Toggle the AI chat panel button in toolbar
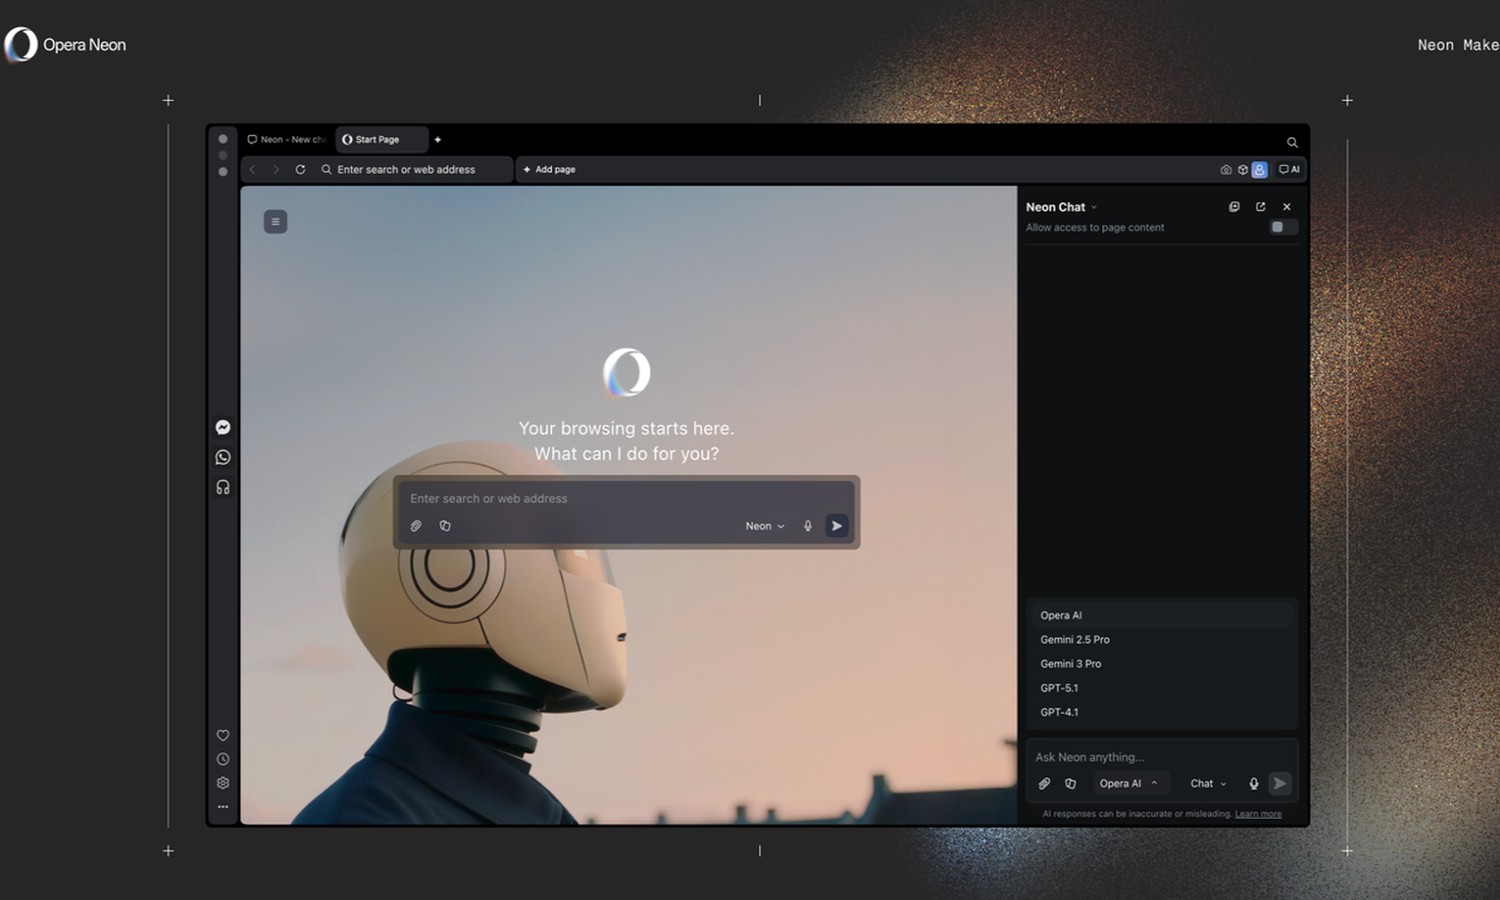The image size is (1500, 900). tap(1289, 170)
